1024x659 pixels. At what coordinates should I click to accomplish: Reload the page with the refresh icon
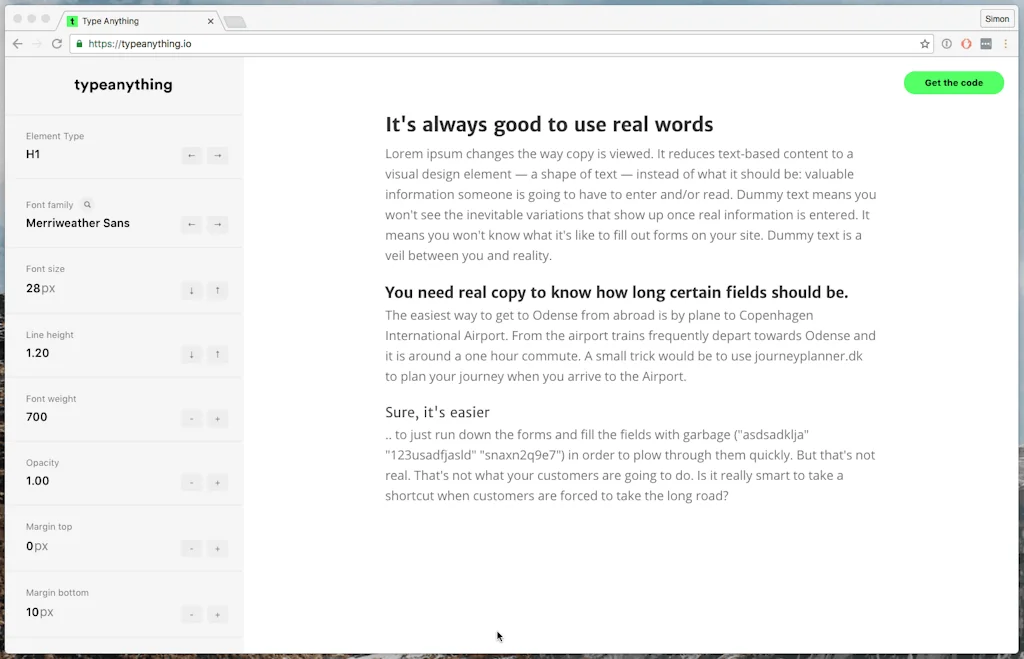[x=58, y=43]
